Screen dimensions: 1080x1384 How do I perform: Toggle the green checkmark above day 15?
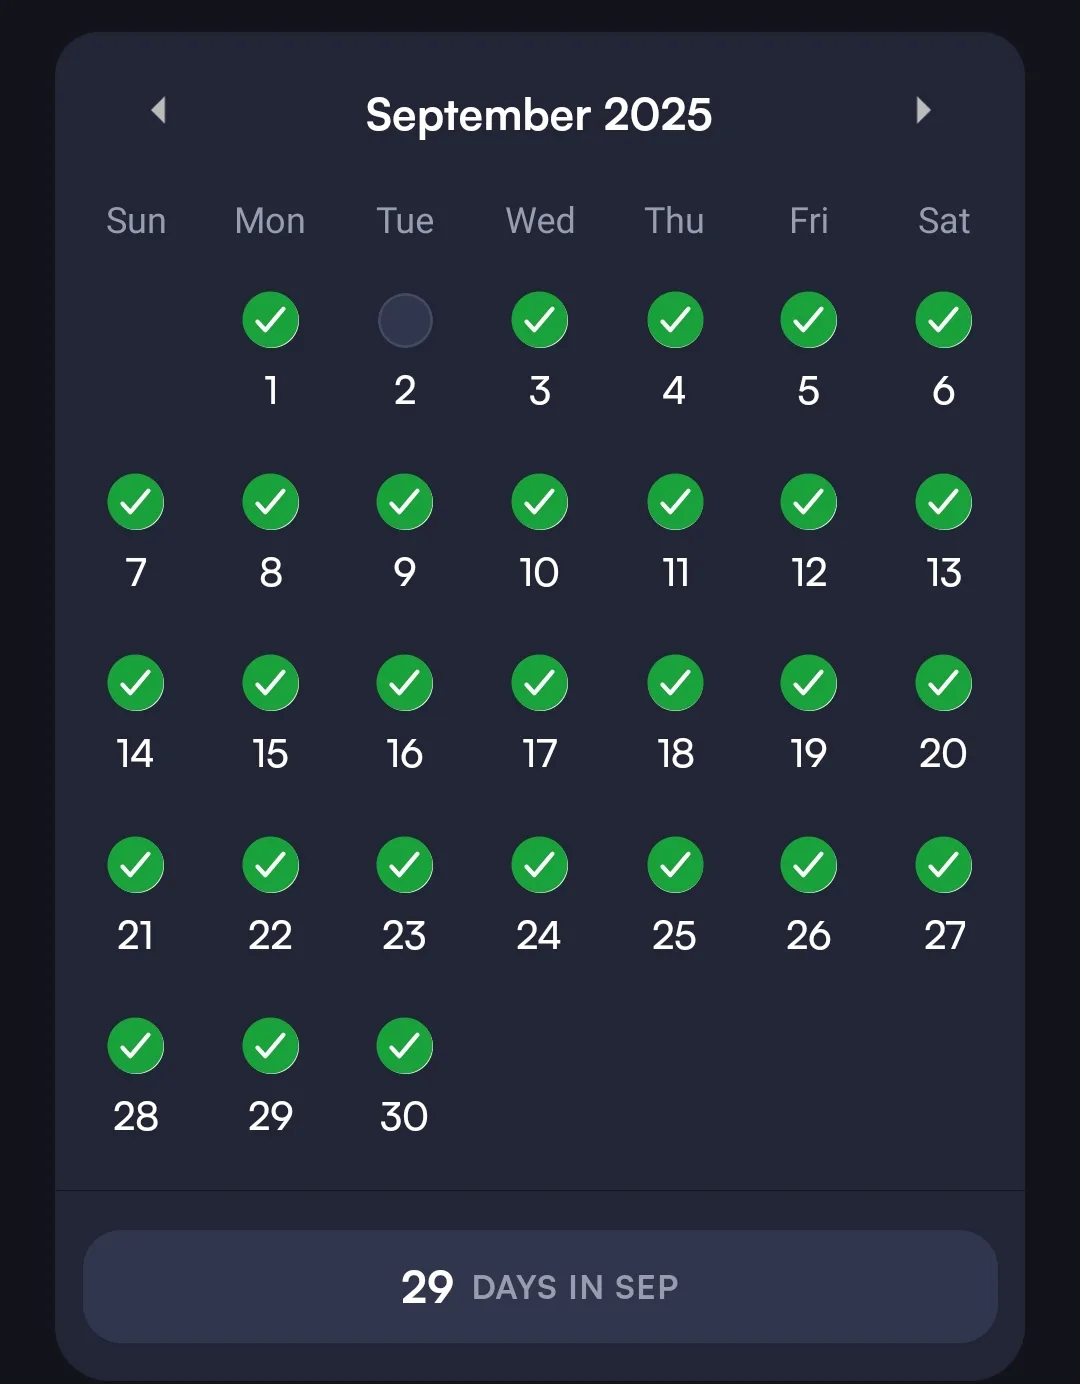[x=270, y=683]
